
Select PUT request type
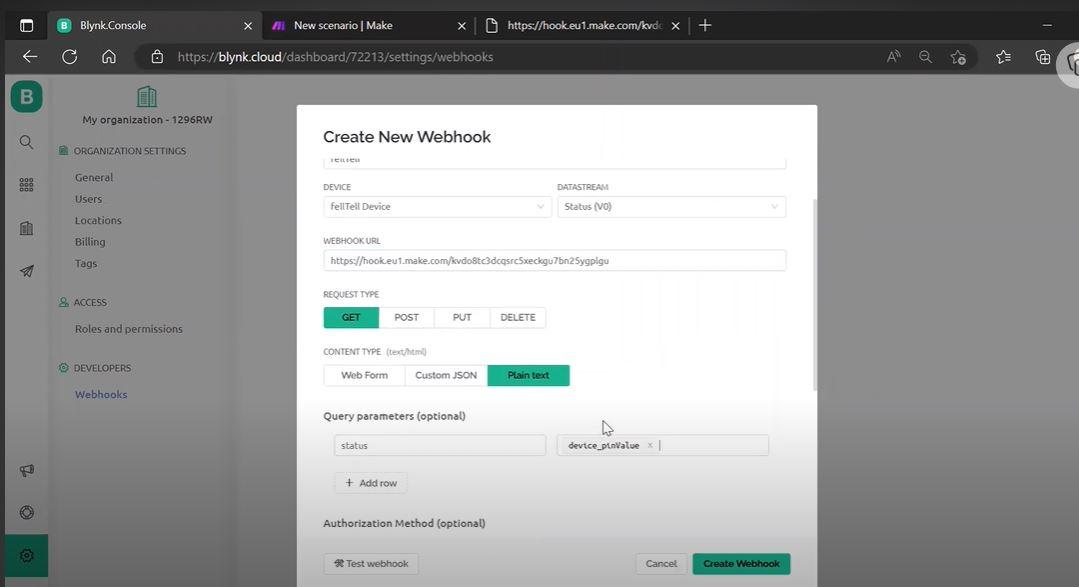pos(462,317)
